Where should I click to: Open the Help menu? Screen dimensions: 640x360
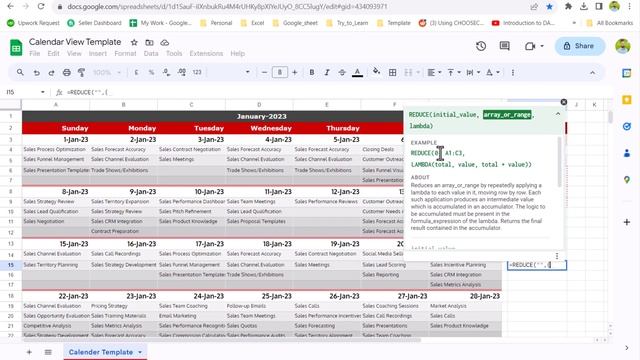[237, 53]
